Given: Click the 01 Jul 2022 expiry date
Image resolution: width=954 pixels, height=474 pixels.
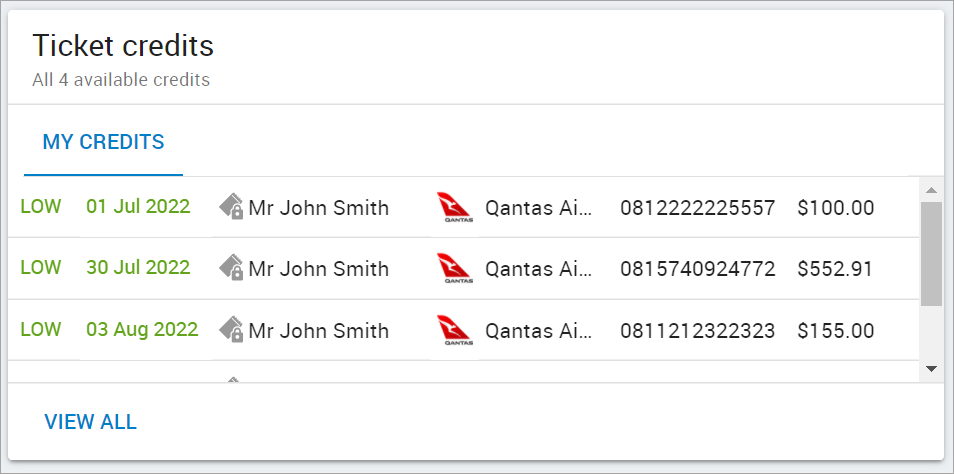Looking at the screenshot, I should 138,206.
